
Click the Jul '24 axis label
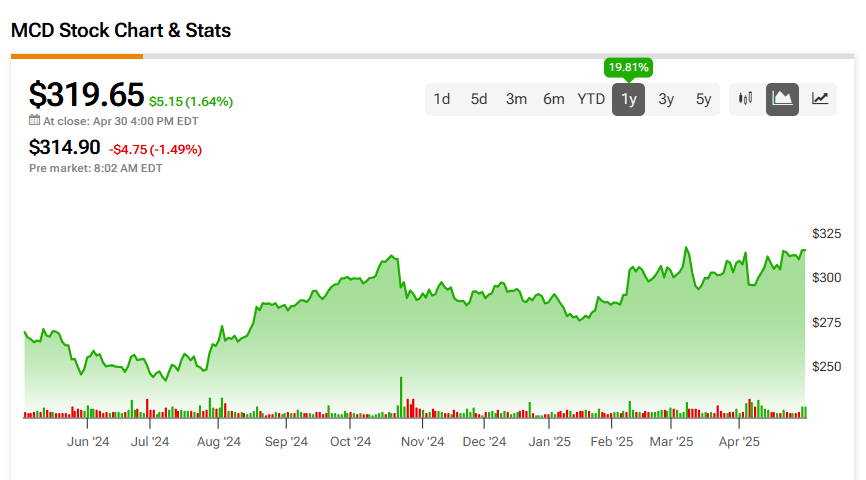tap(150, 442)
